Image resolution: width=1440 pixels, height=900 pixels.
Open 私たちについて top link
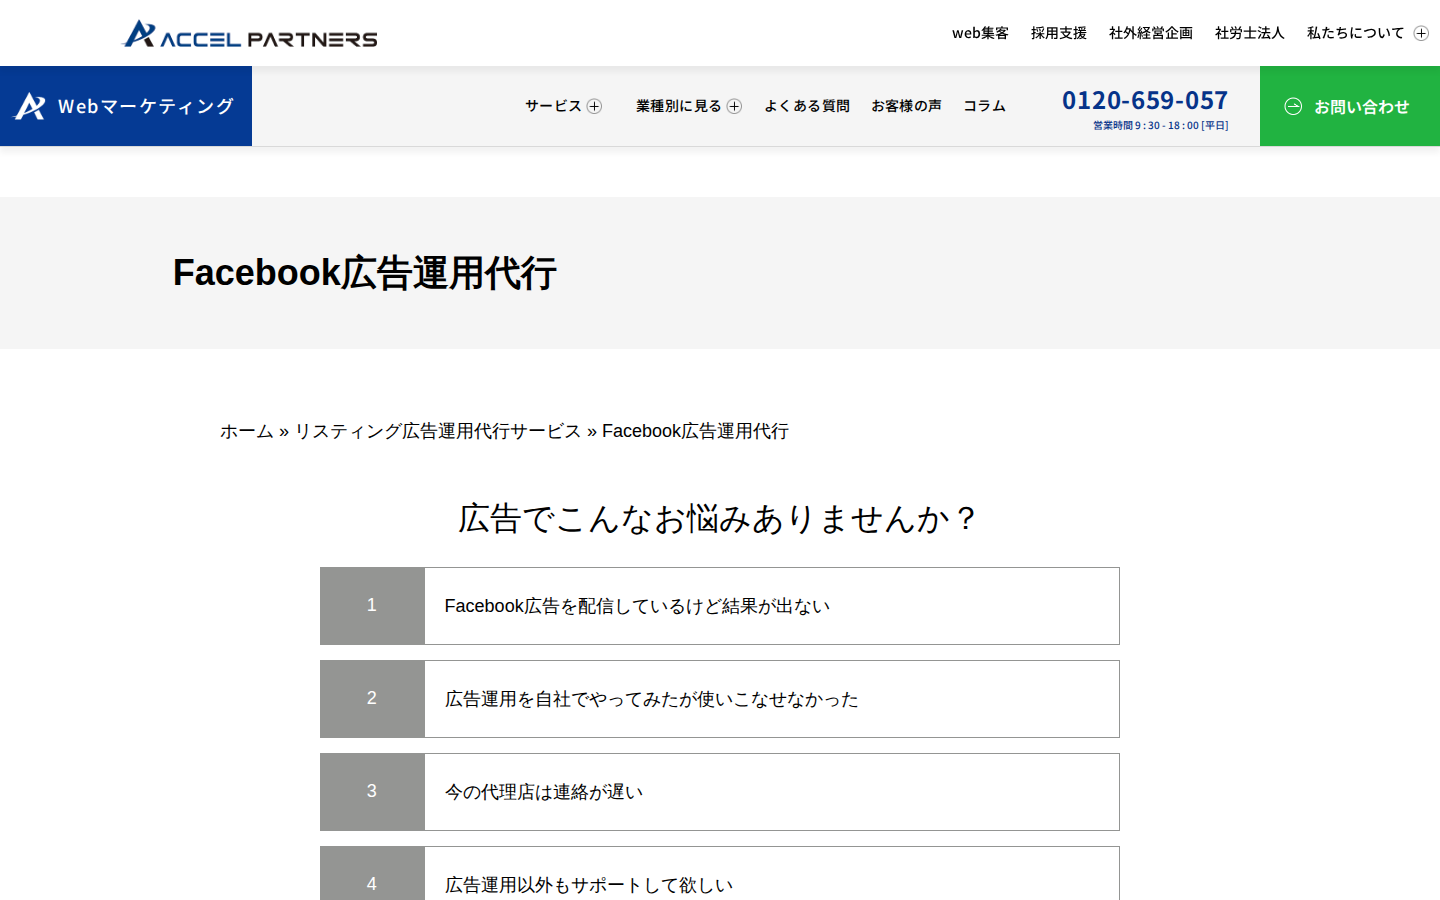tap(1355, 33)
